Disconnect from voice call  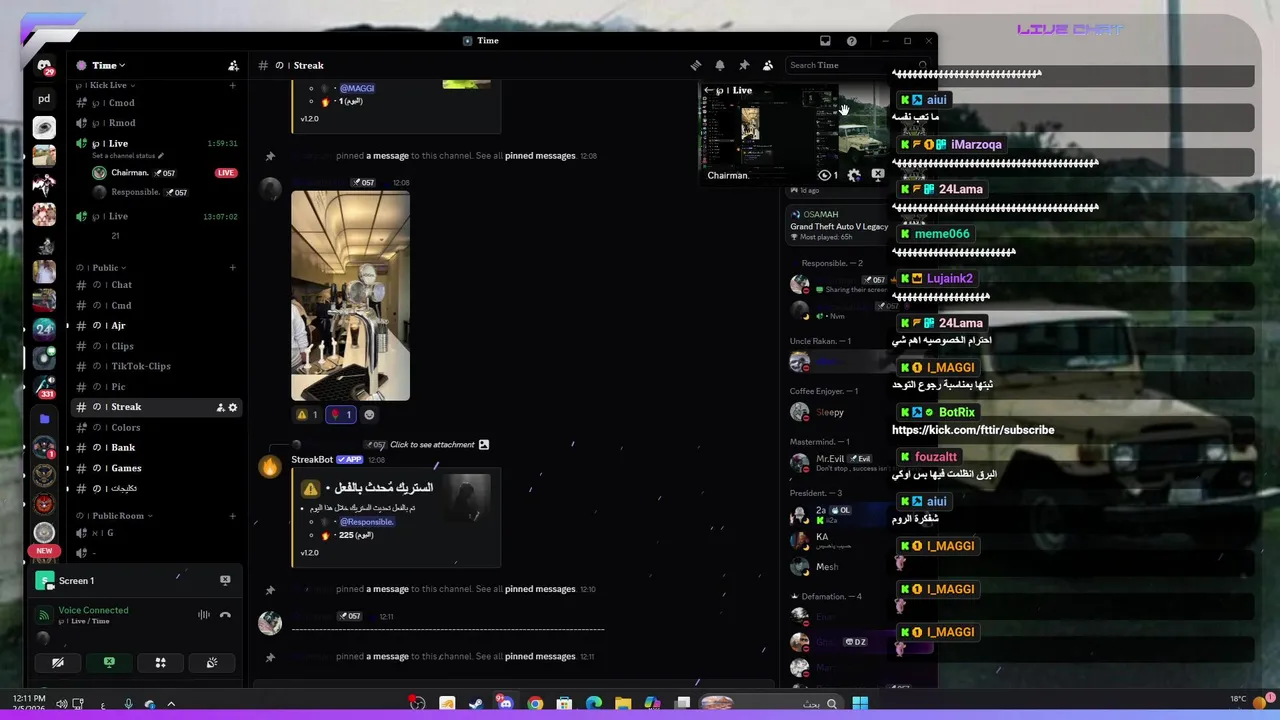tap(225, 615)
